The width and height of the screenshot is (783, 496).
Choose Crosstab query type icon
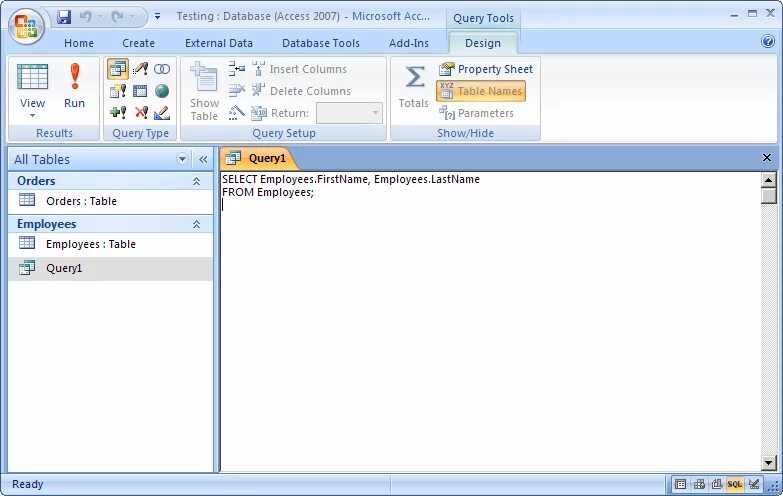tap(140, 91)
